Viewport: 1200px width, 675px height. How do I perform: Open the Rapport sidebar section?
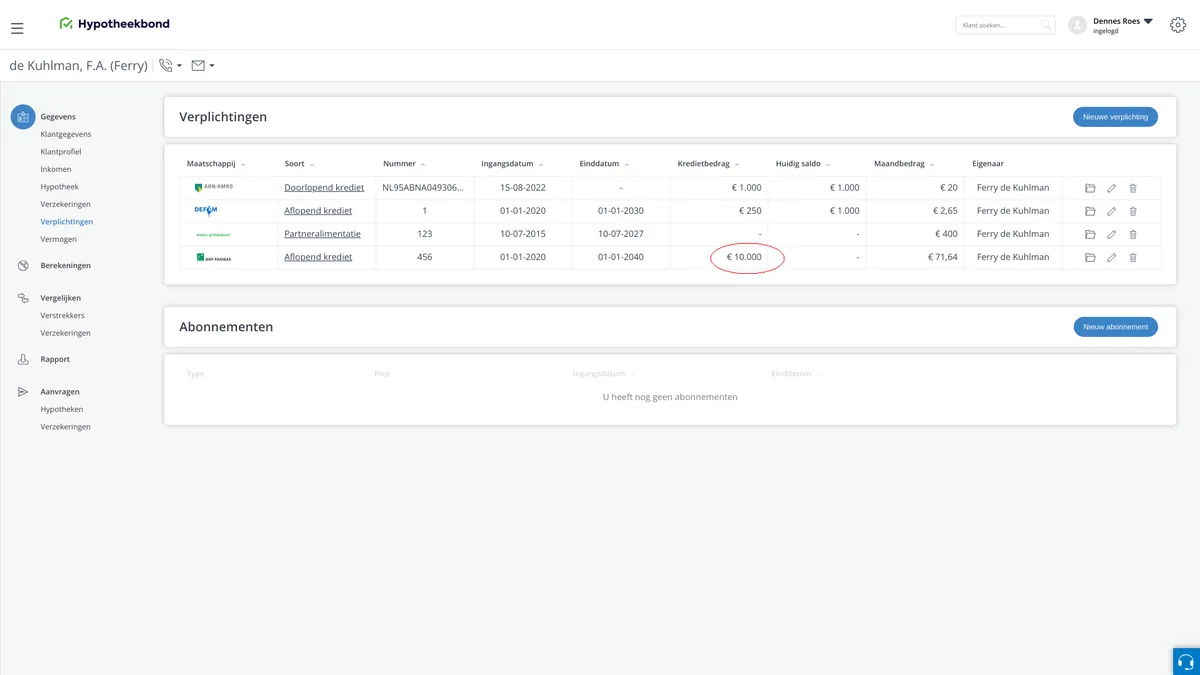[55, 359]
